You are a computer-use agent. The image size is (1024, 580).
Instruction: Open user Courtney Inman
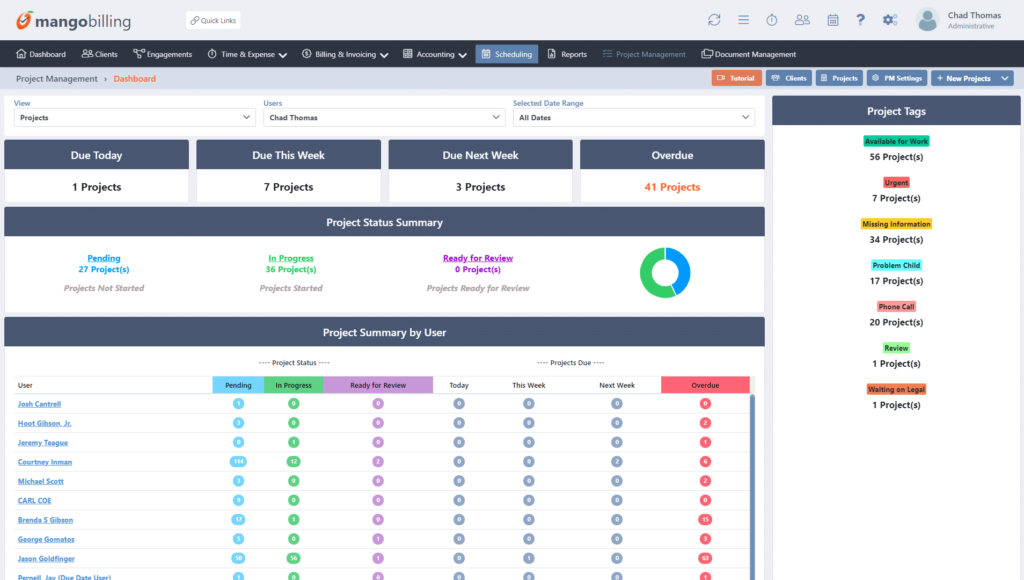click(45, 462)
